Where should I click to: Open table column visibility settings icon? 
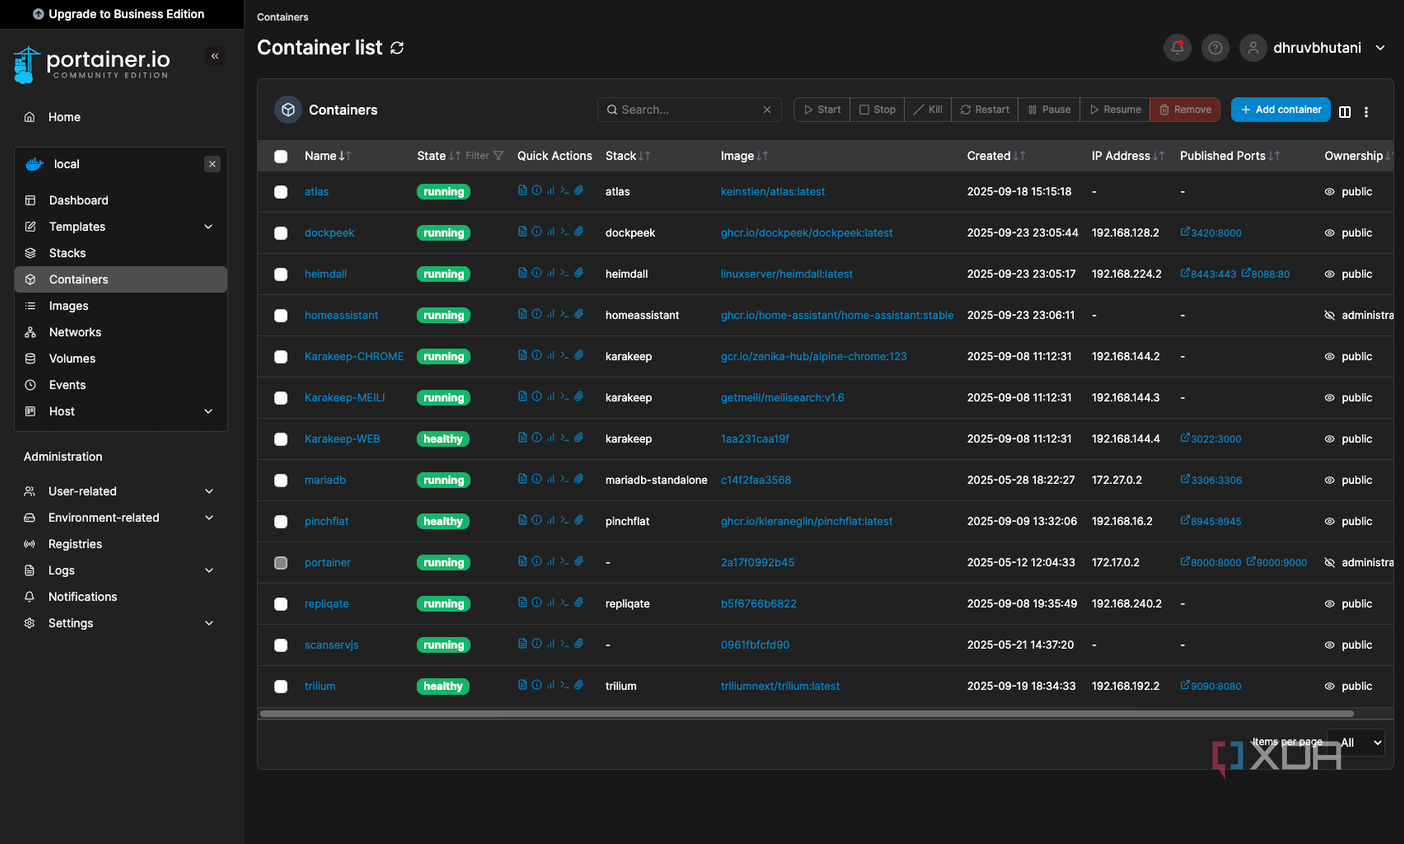point(1344,112)
